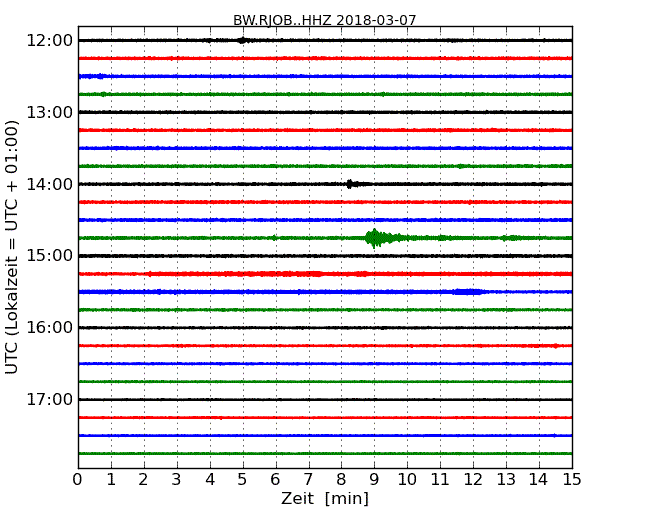Viewport: 650px width, 520px height.
Task: Click the x-axis tick label 3
Action: coord(177,479)
